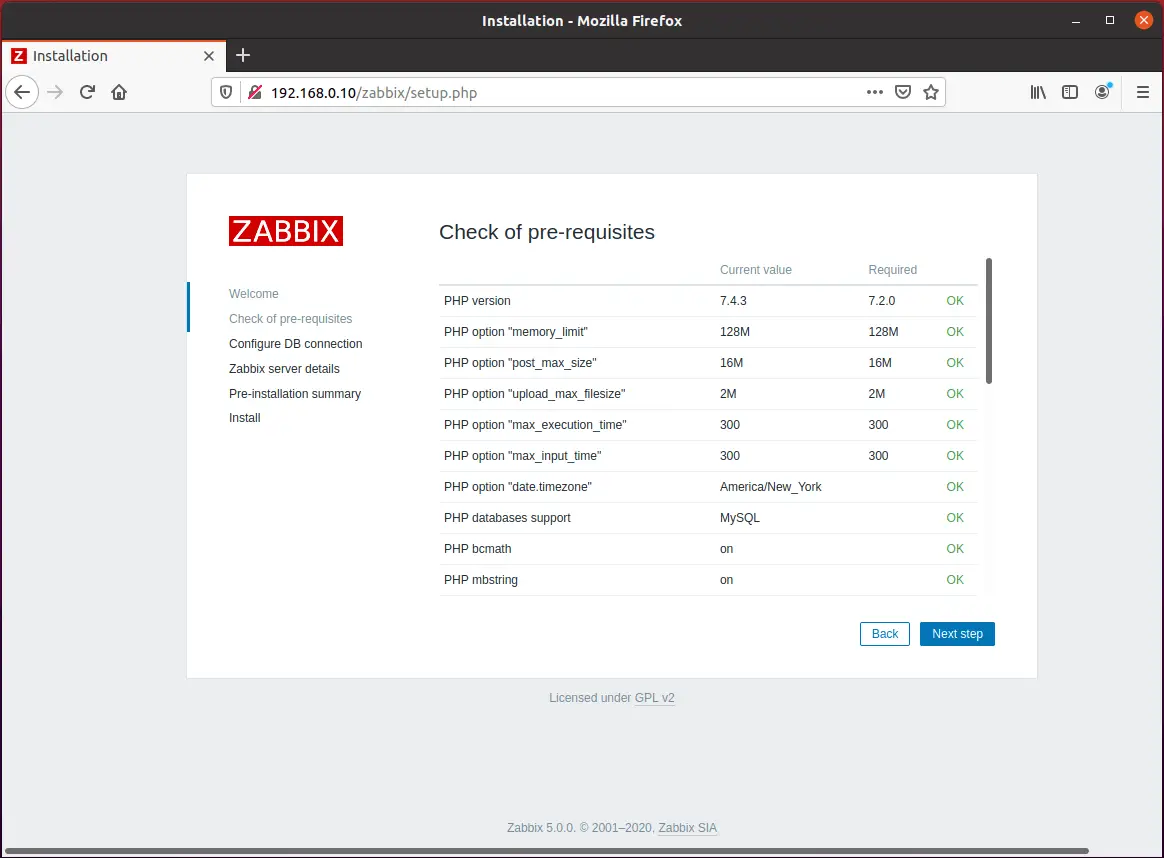The image size is (1164, 858).
Task: Reload the current page
Action: [88, 92]
